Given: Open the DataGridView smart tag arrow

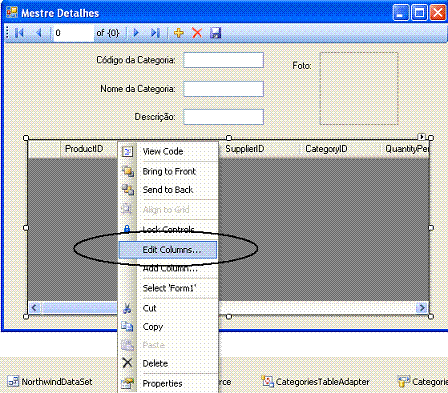Looking at the screenshot, I should click(x=422, y=137).
